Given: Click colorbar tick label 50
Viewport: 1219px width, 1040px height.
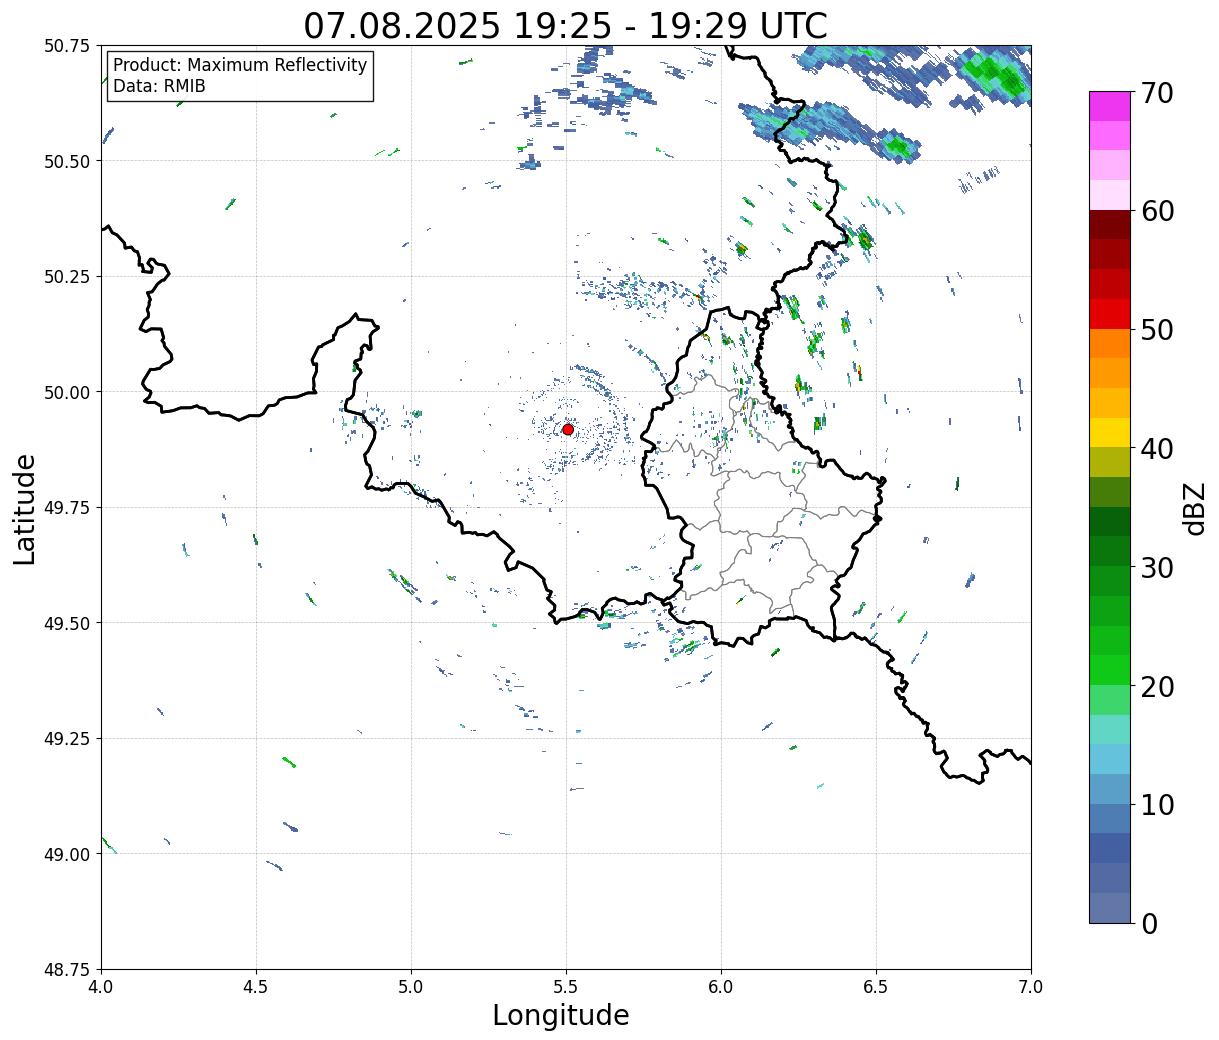Looking at the screenshot, I should pyautogui.click(x=1158, y=330).
